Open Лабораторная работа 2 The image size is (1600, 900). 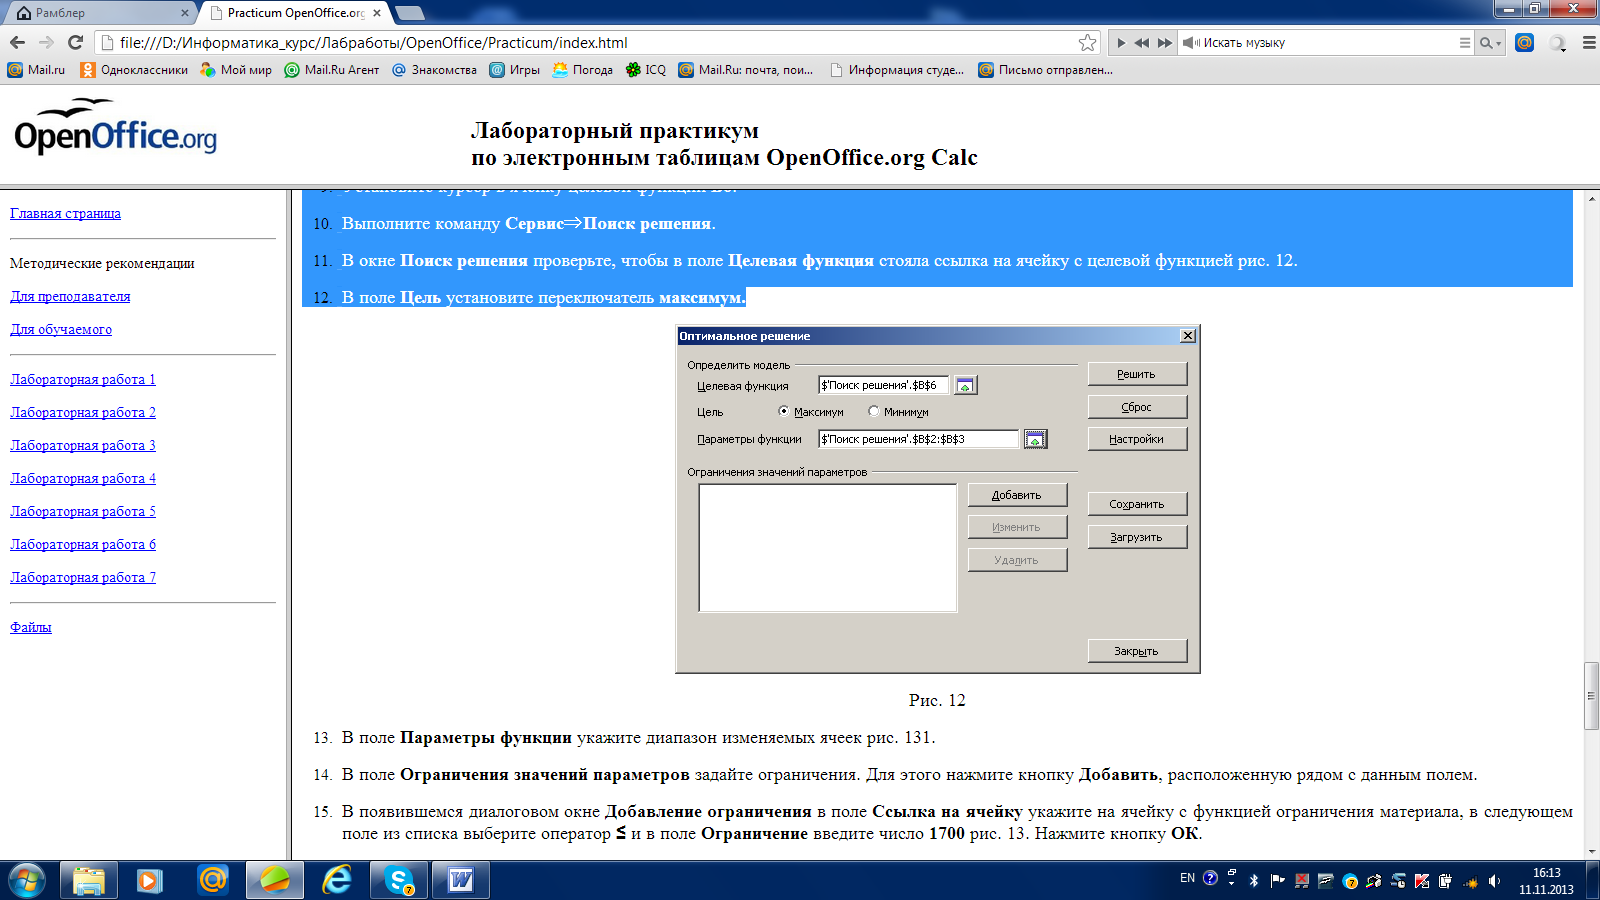coord(83,412)
